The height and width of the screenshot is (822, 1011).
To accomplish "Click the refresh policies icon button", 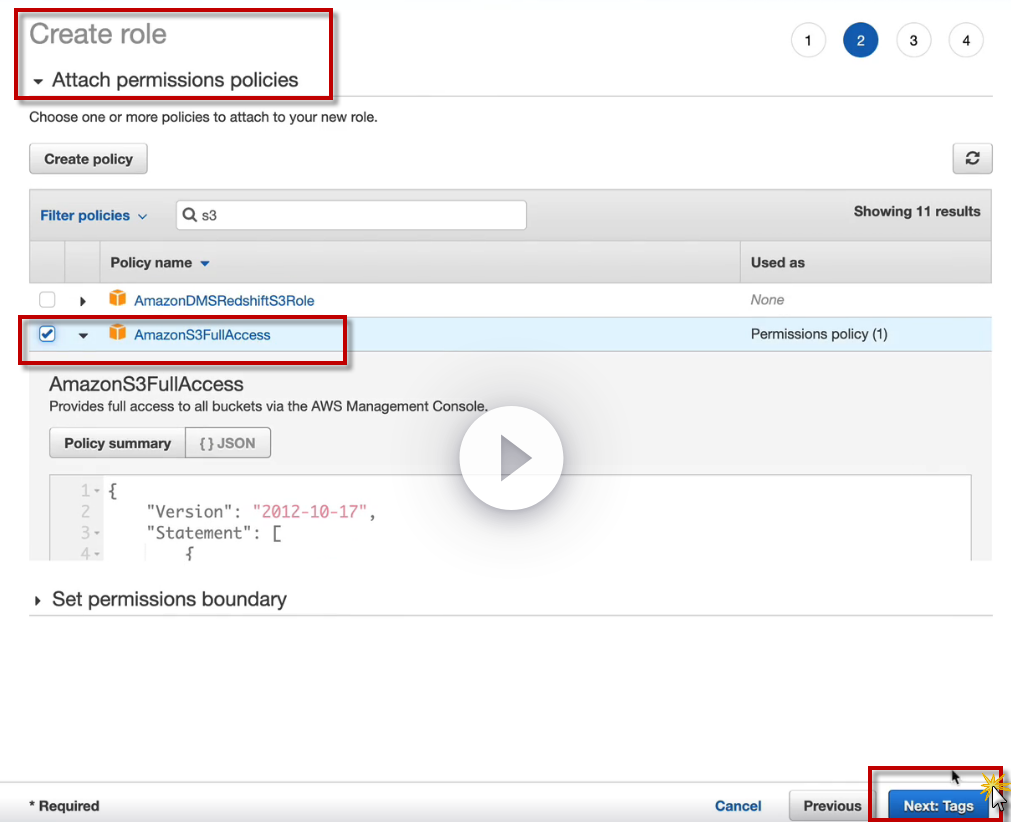I will tap(972, 158).
